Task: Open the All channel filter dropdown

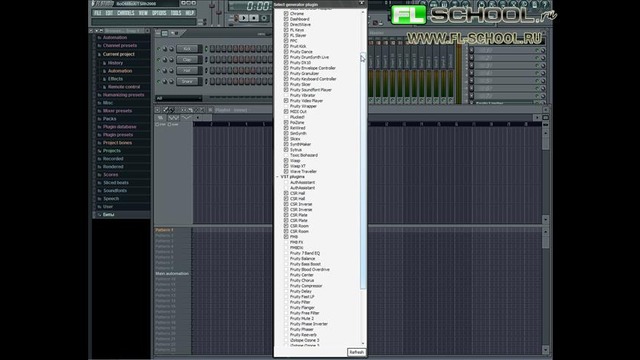Action: (179, 98)
